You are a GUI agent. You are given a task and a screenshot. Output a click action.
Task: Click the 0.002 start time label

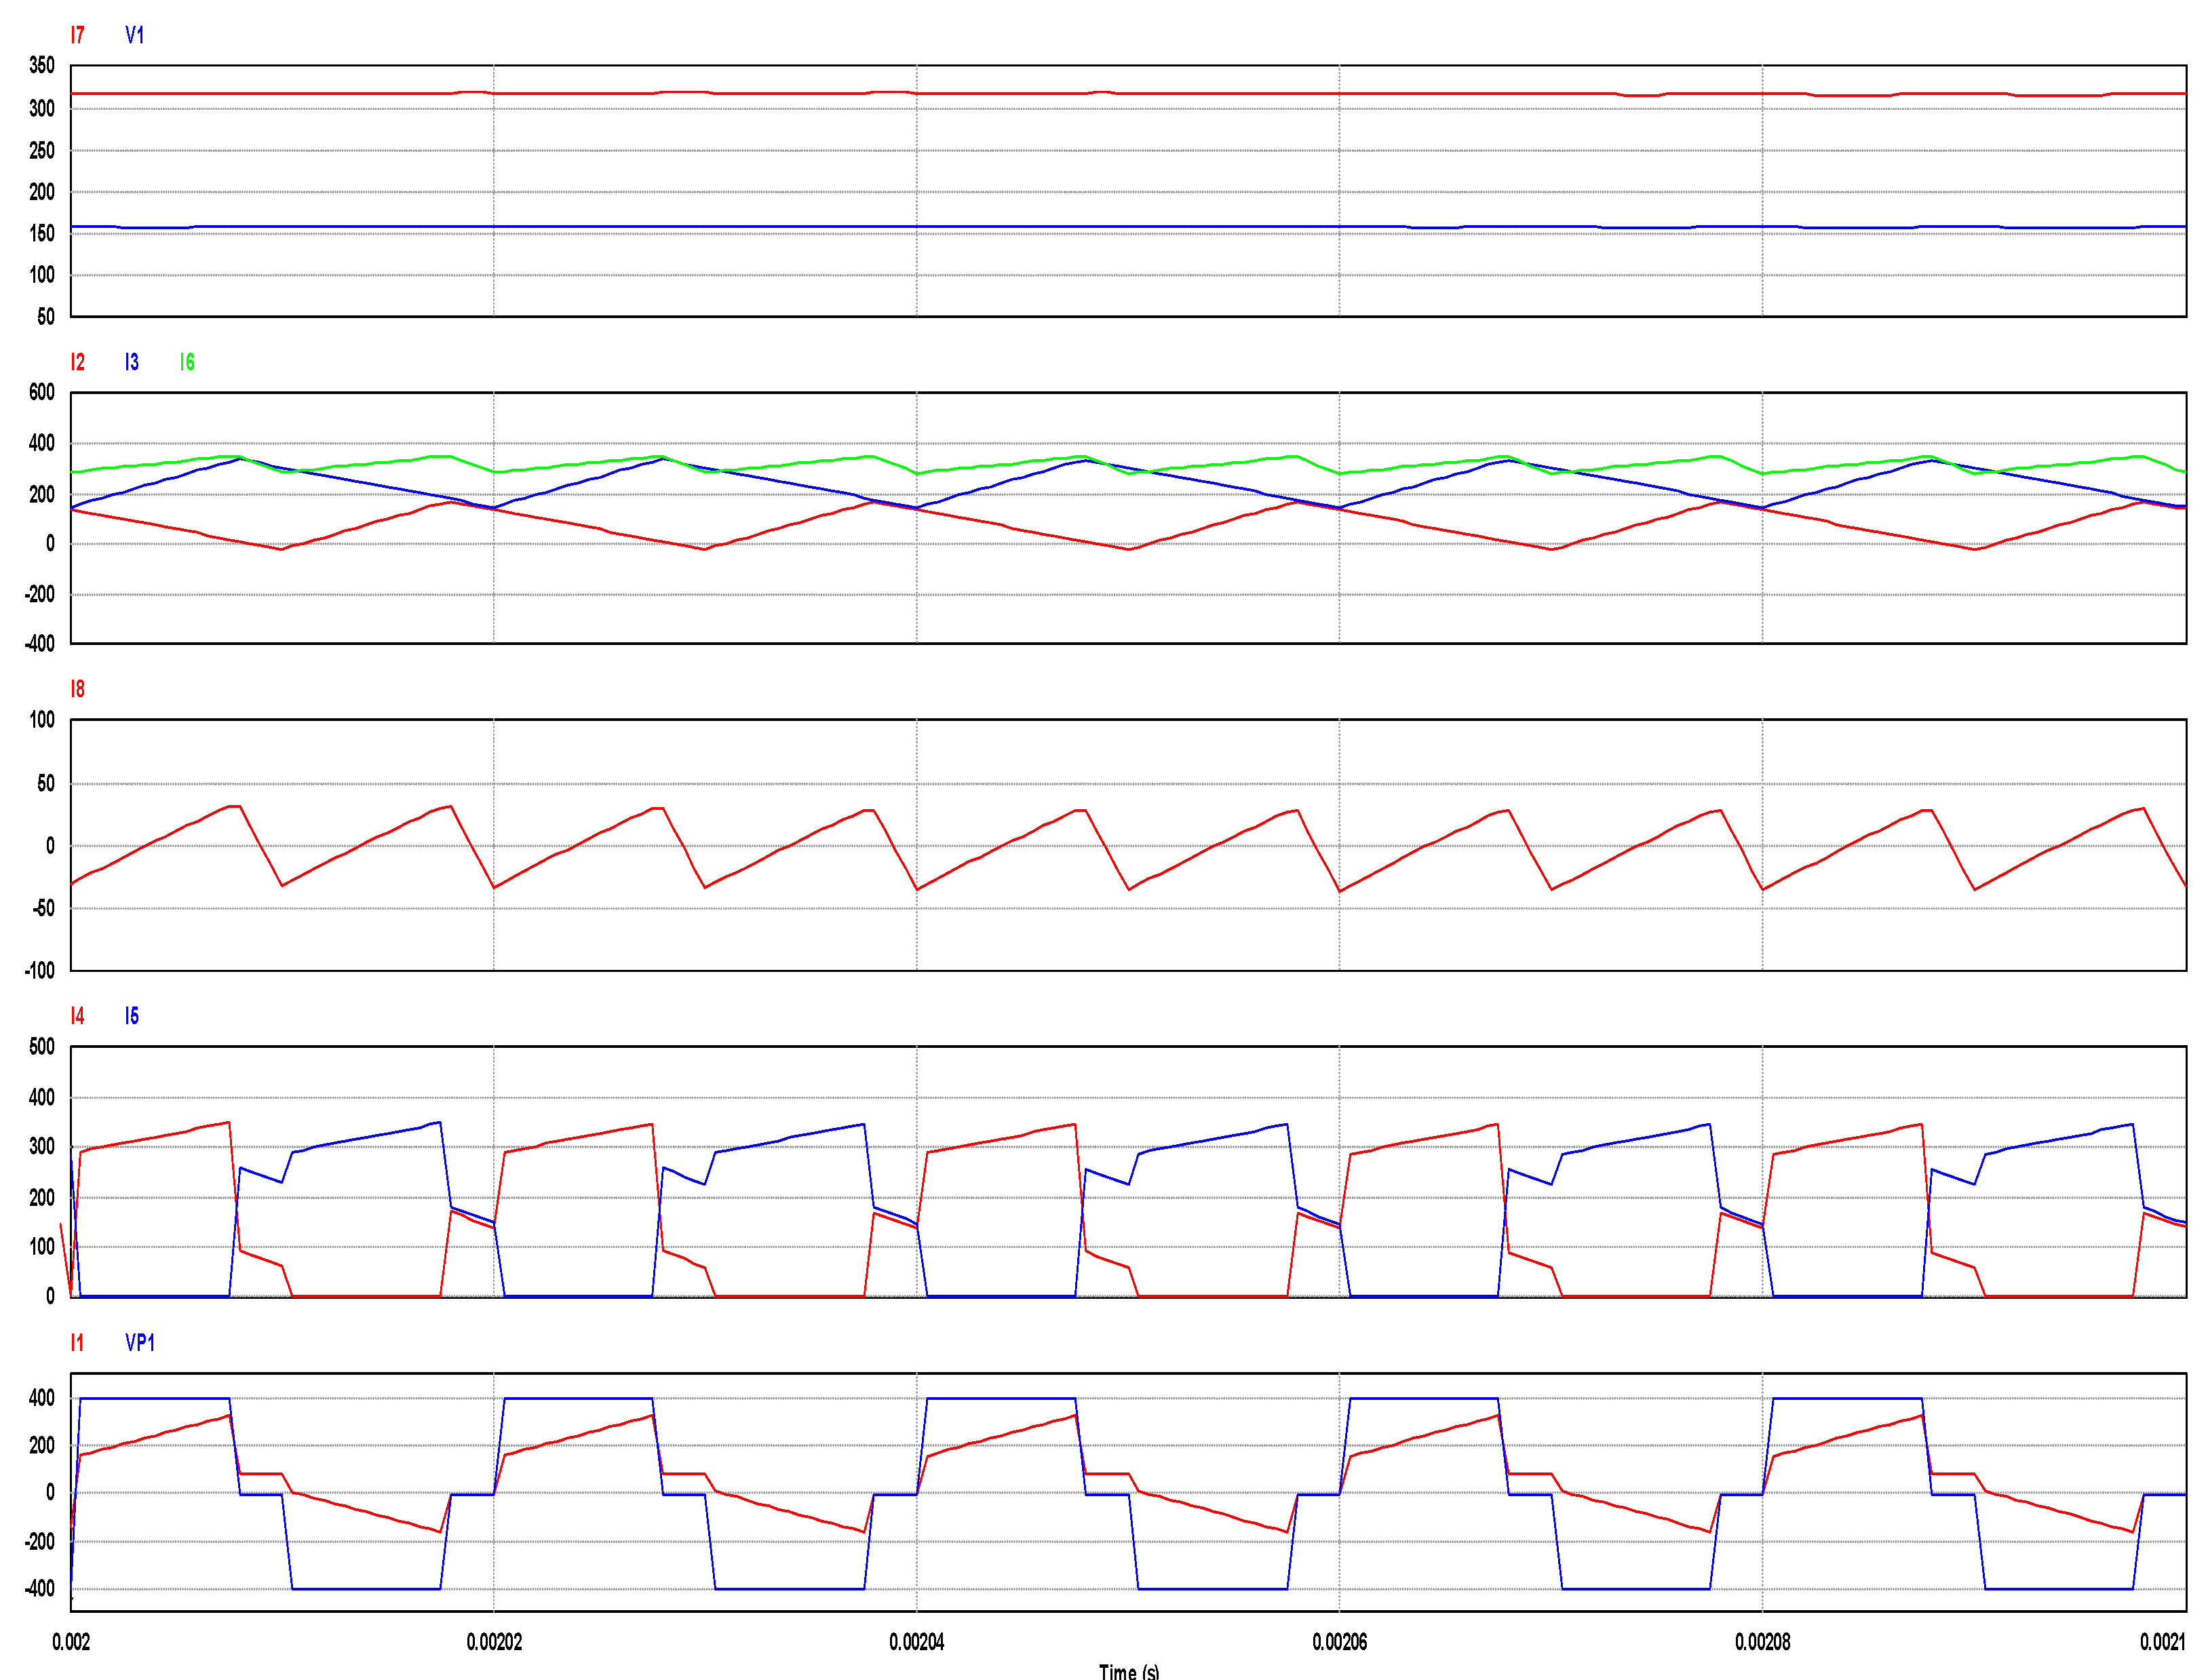[x=71, y=1642]
